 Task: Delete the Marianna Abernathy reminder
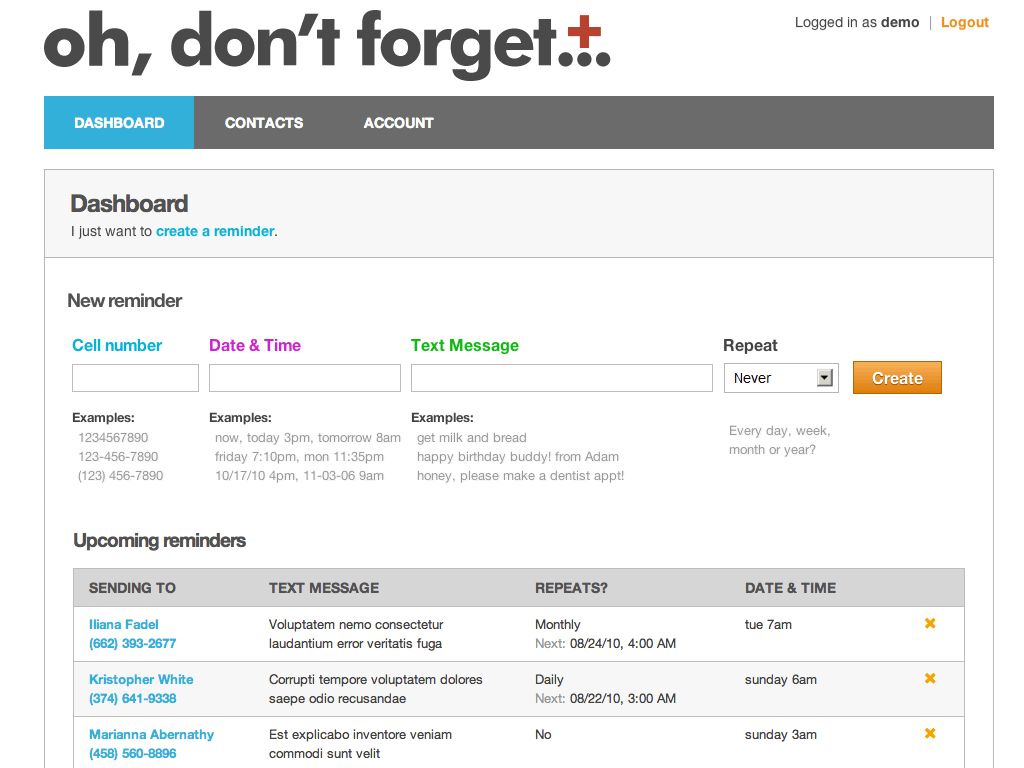tap(929, 734)
